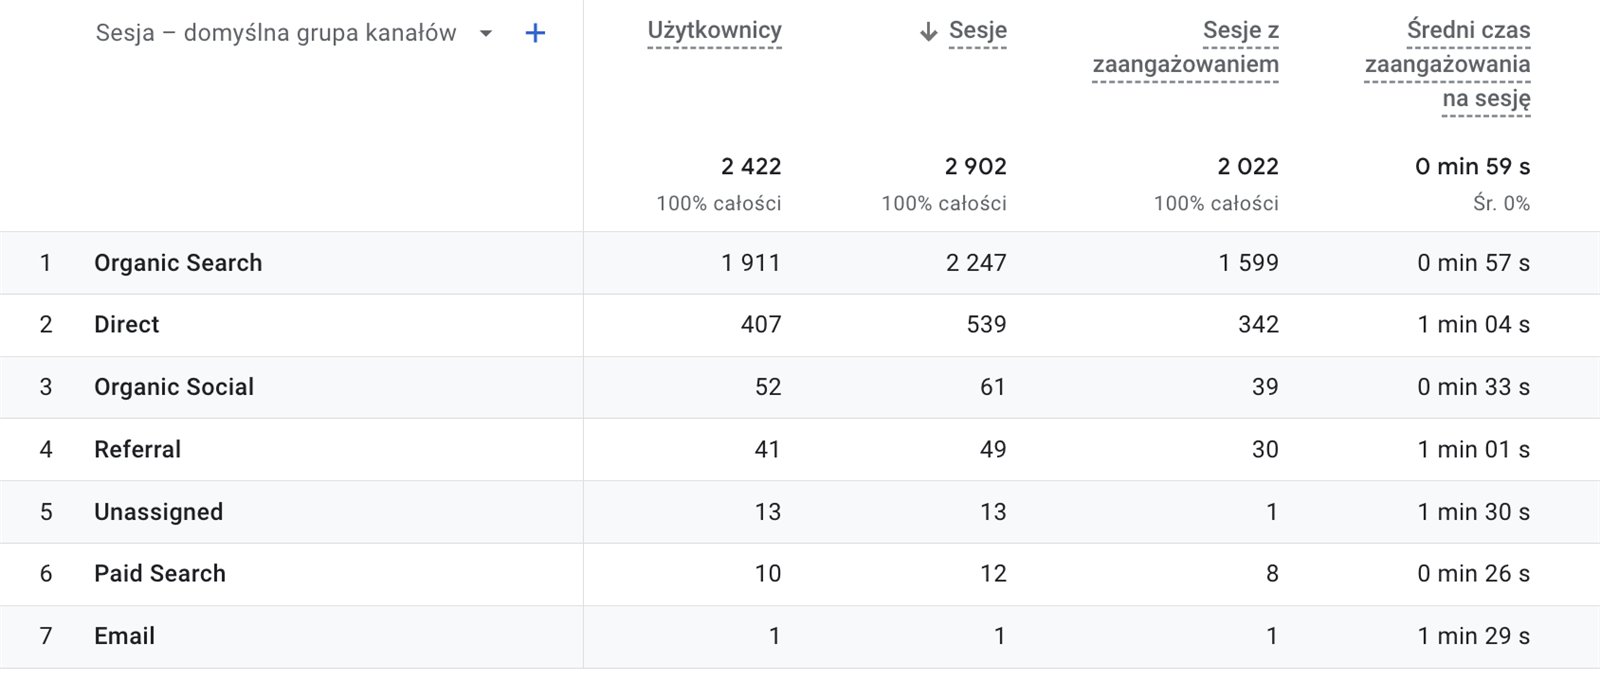The image size is (1600, 680).
Task: Click Organic Search users value 1 911
Action: tap(750, 263)
